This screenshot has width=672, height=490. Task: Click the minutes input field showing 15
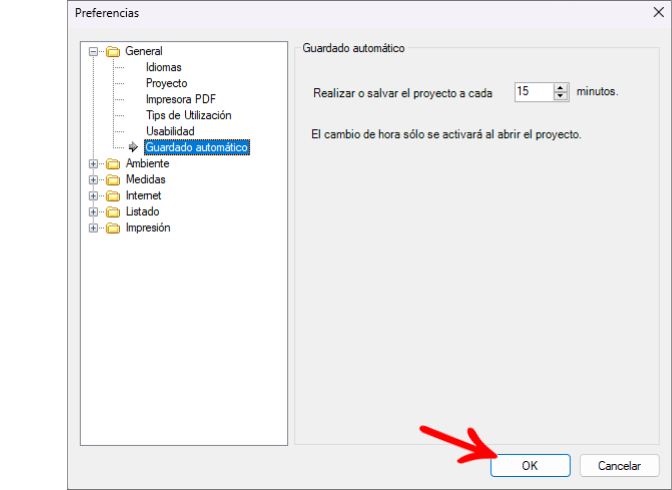pyautogui.click(x=534, y=91)
